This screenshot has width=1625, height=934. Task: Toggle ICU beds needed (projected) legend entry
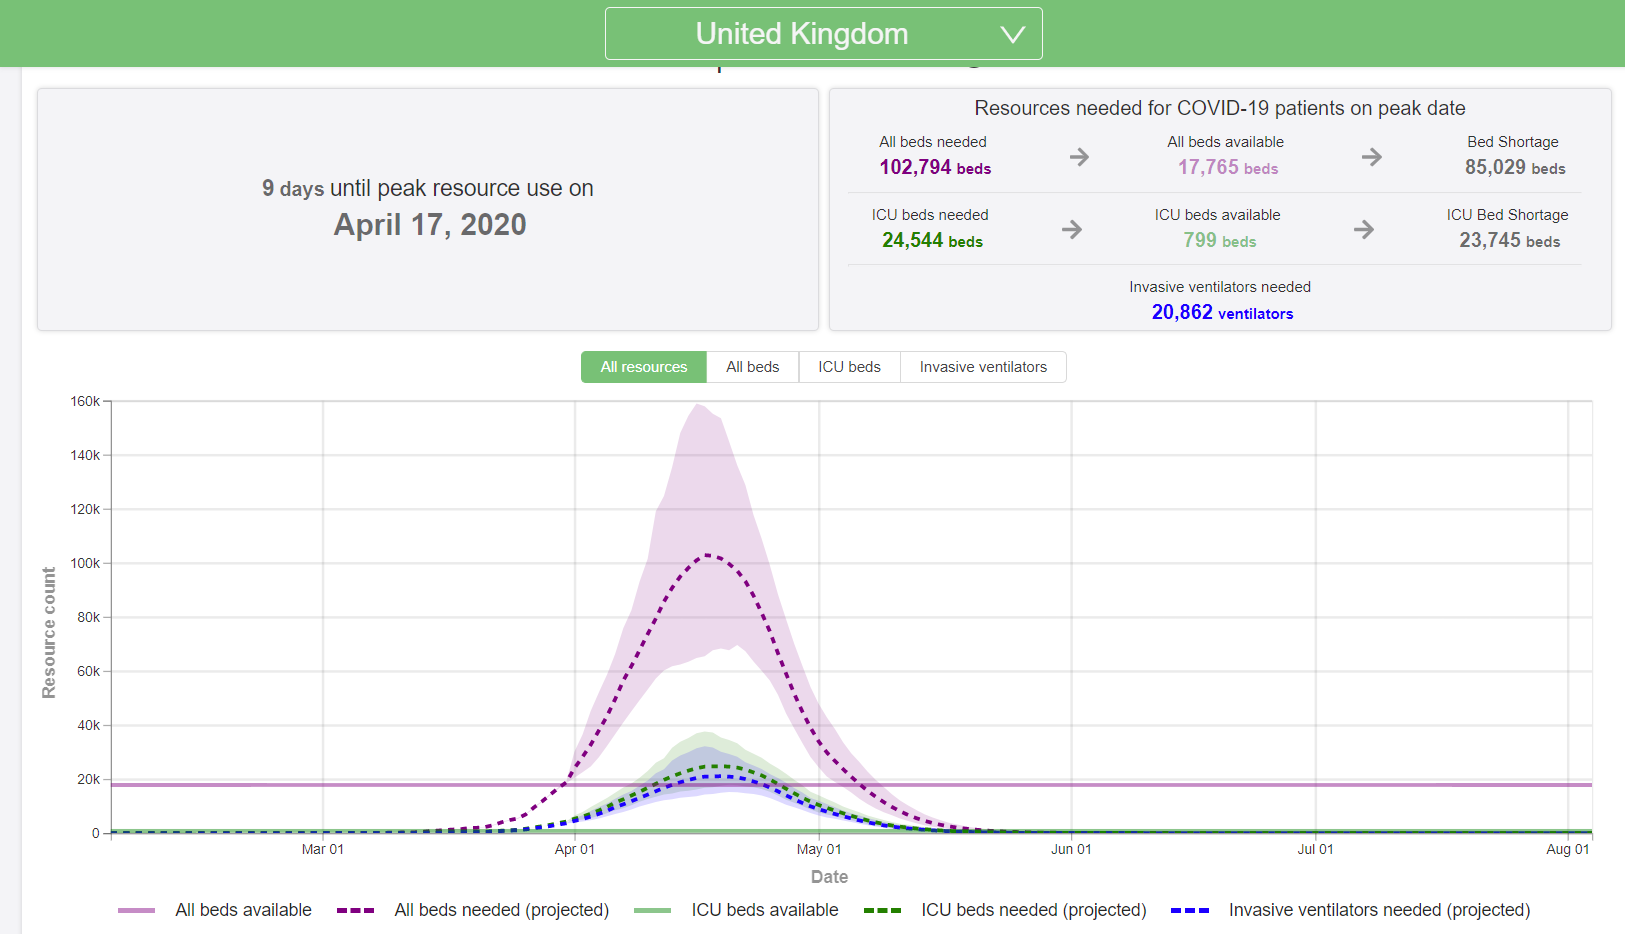[1033, 910]
